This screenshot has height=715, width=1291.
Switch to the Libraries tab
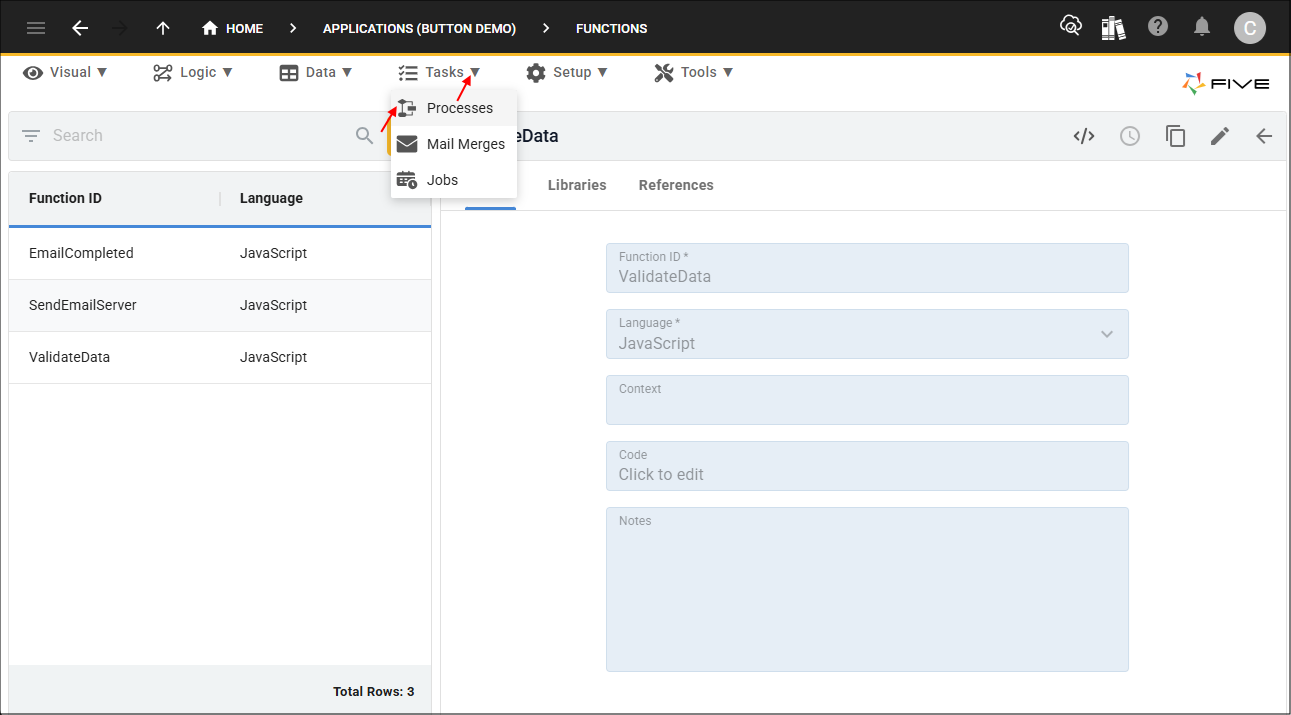pyautogui.click(x=577, y=185)
